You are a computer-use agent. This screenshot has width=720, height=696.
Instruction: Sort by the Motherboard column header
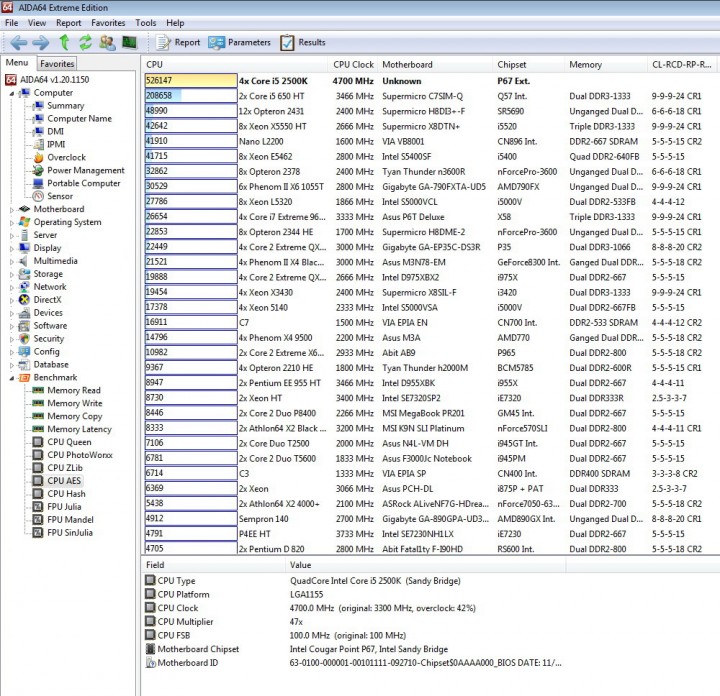pos(435,65)
